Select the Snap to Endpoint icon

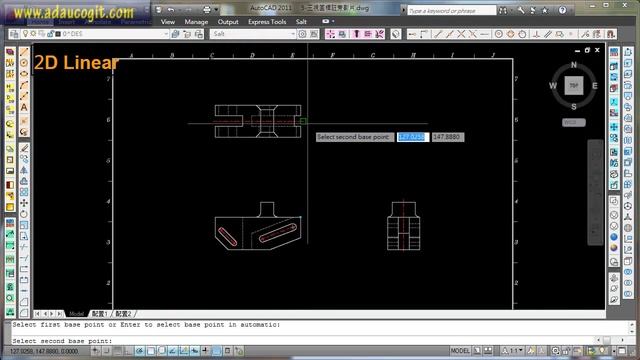tap(438, 34)
